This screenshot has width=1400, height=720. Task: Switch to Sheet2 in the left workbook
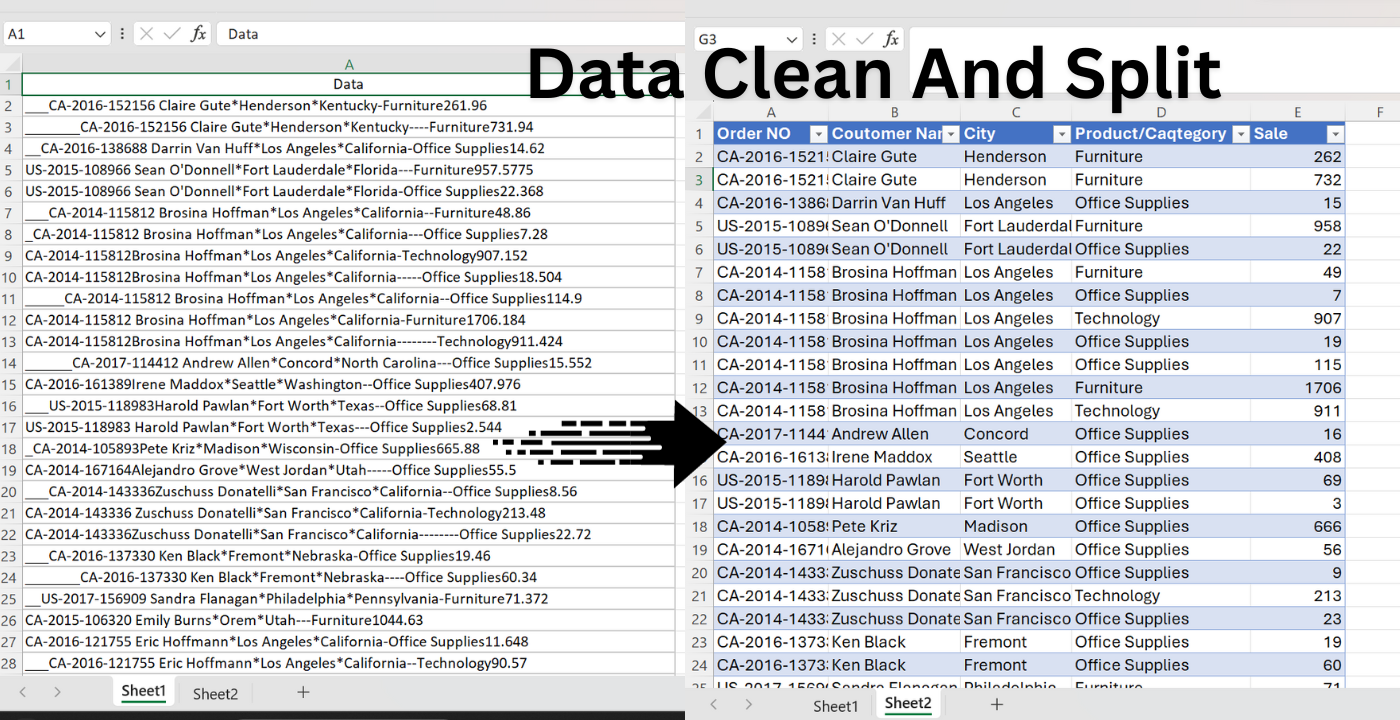pos(215,693)
